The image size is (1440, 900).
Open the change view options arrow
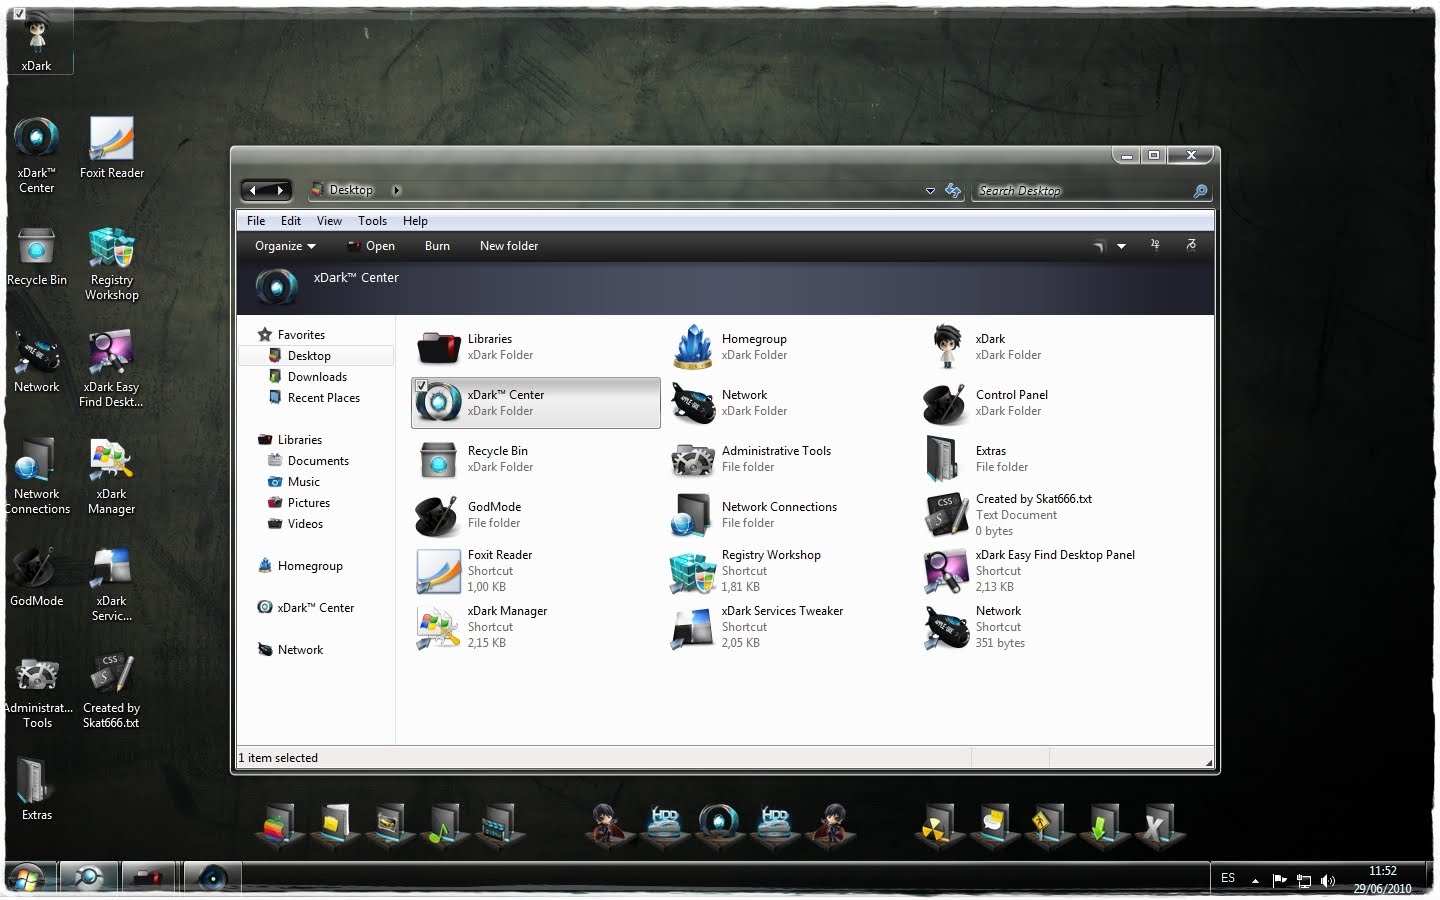(x=1121, y=246)
